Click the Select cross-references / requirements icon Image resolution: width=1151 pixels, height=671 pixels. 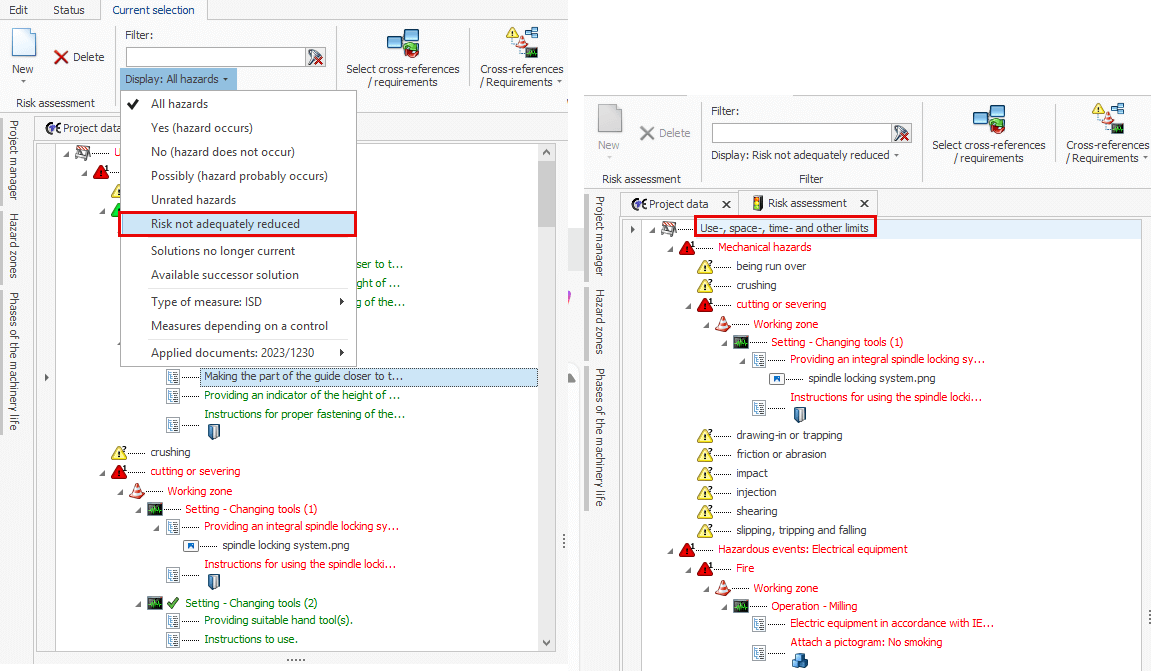(404, 44)
